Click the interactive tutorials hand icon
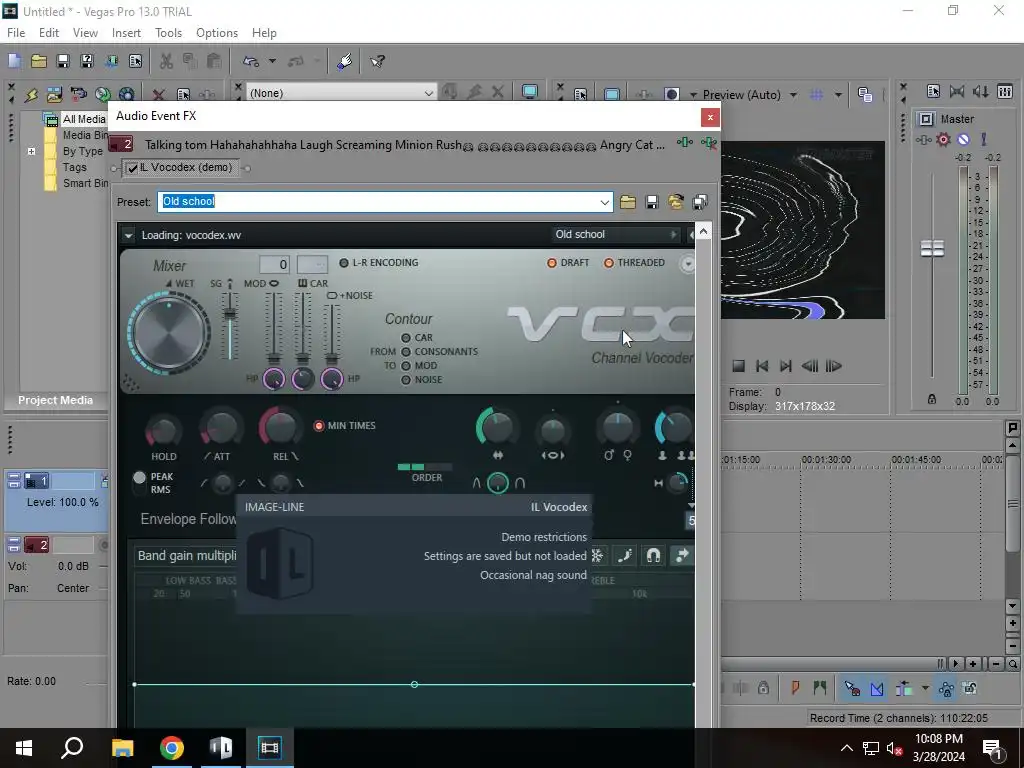The image size is (1024, 768). pos(345,61)
